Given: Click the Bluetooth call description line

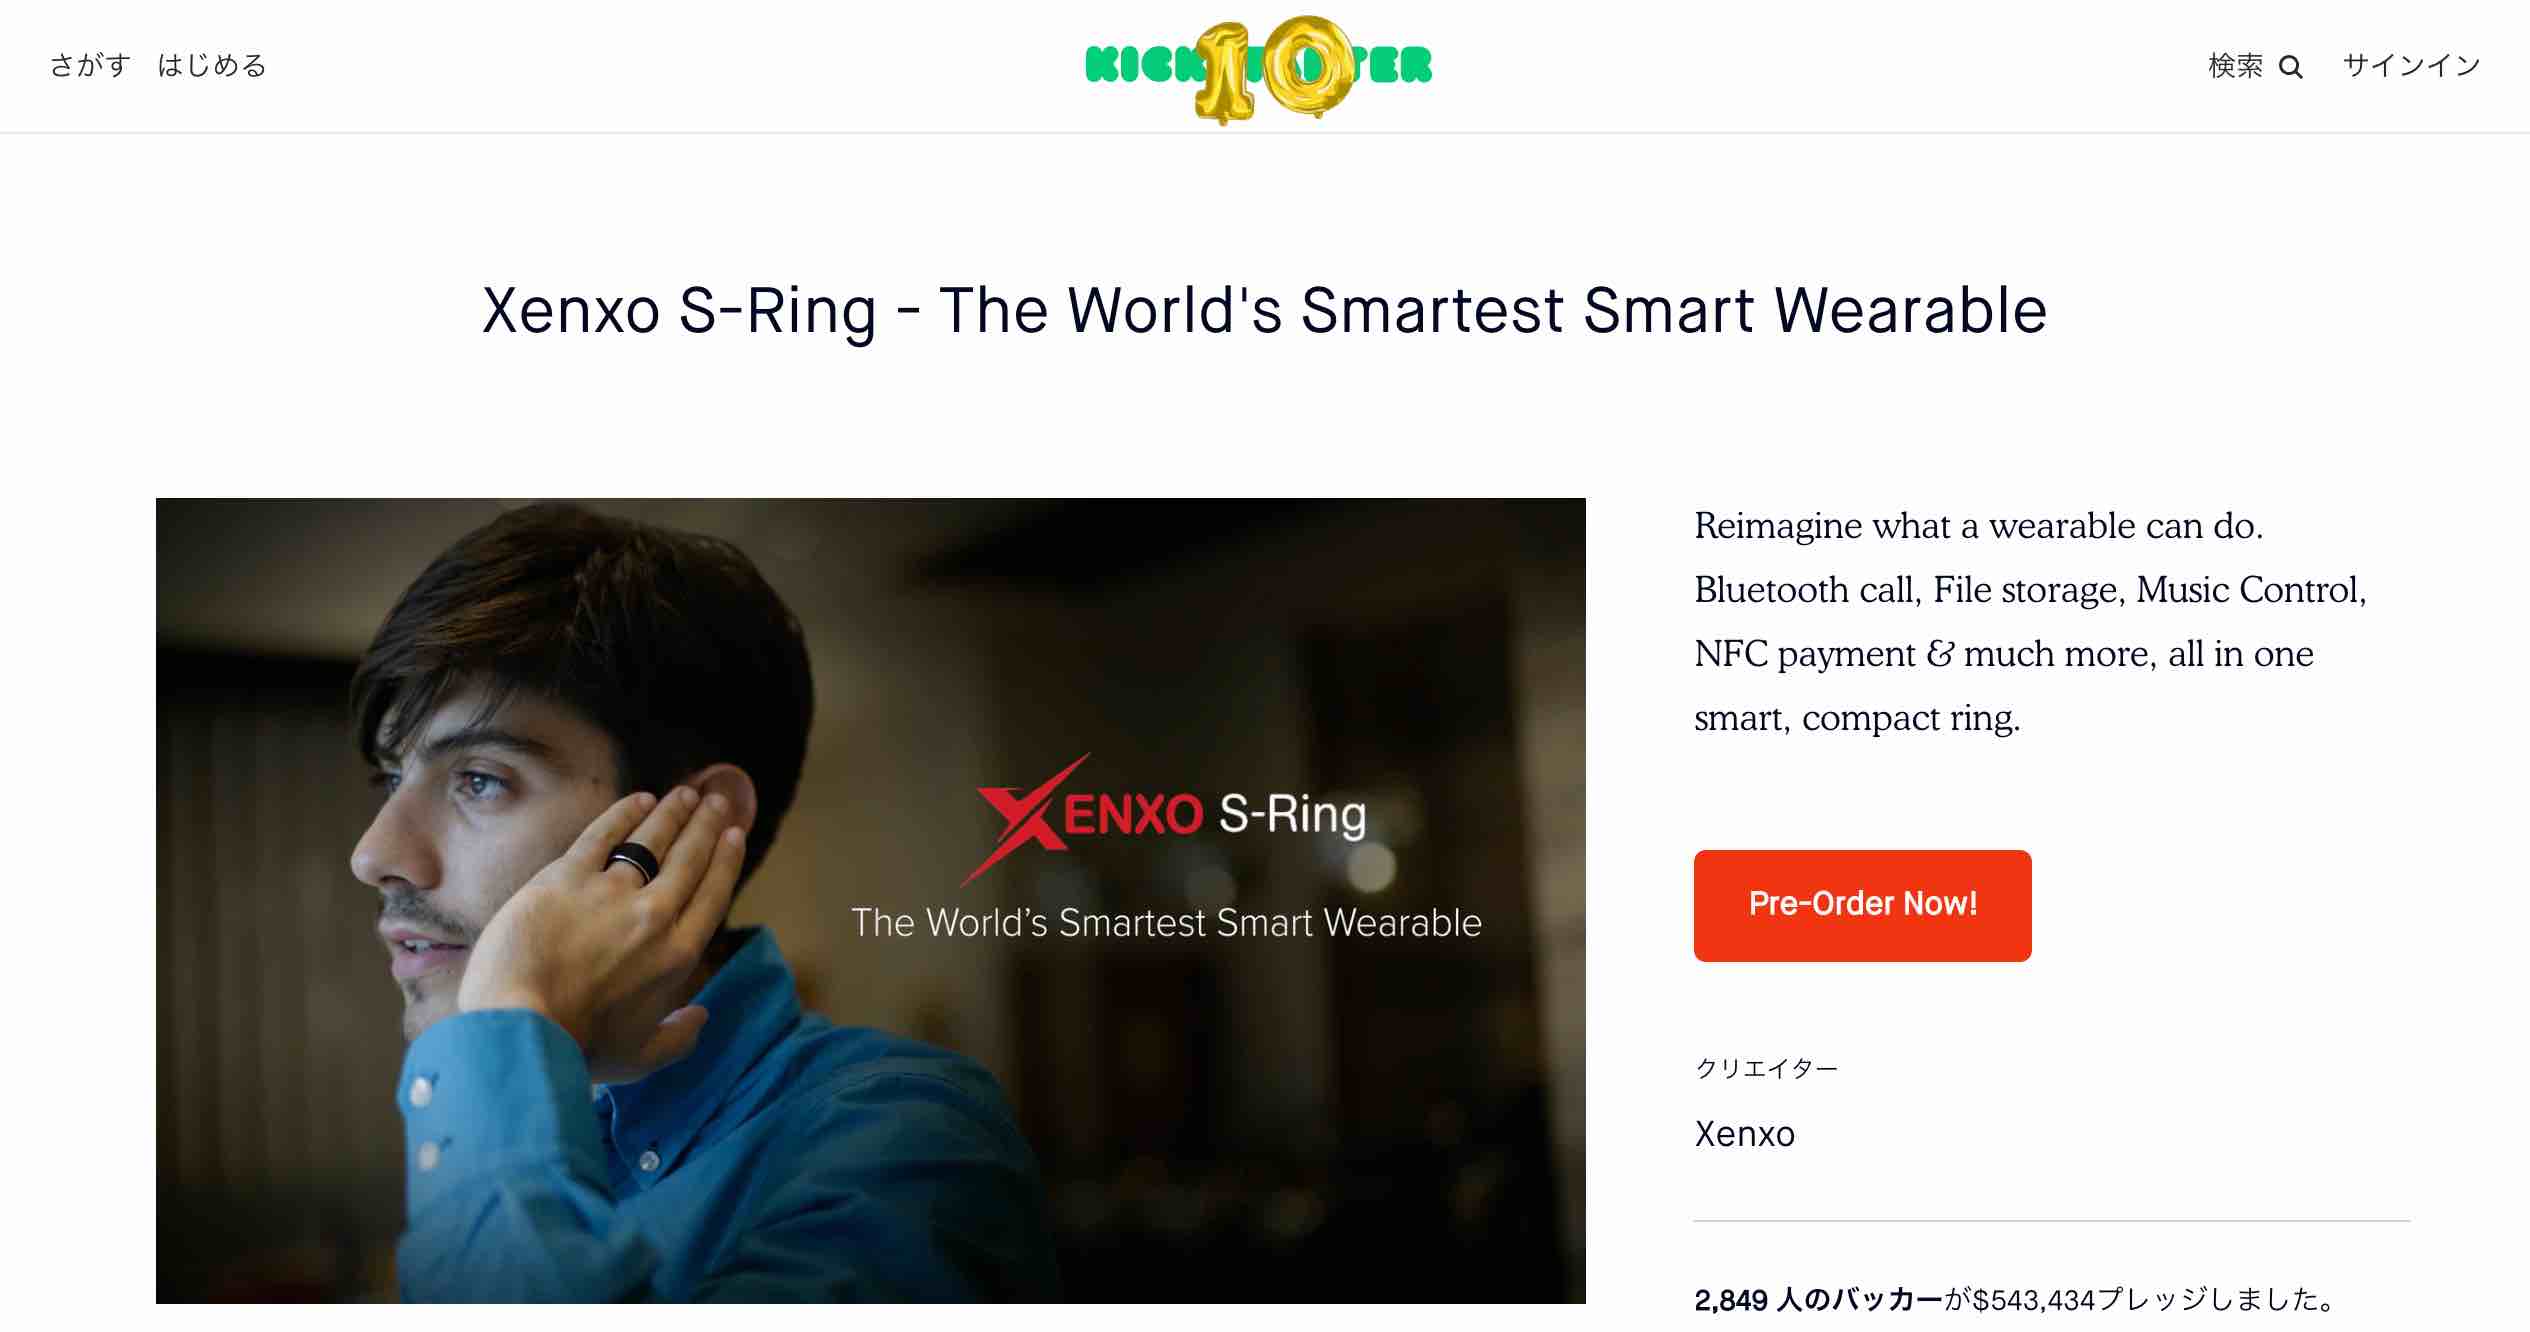Looking at the screenshot, I should click(2030, 590).
